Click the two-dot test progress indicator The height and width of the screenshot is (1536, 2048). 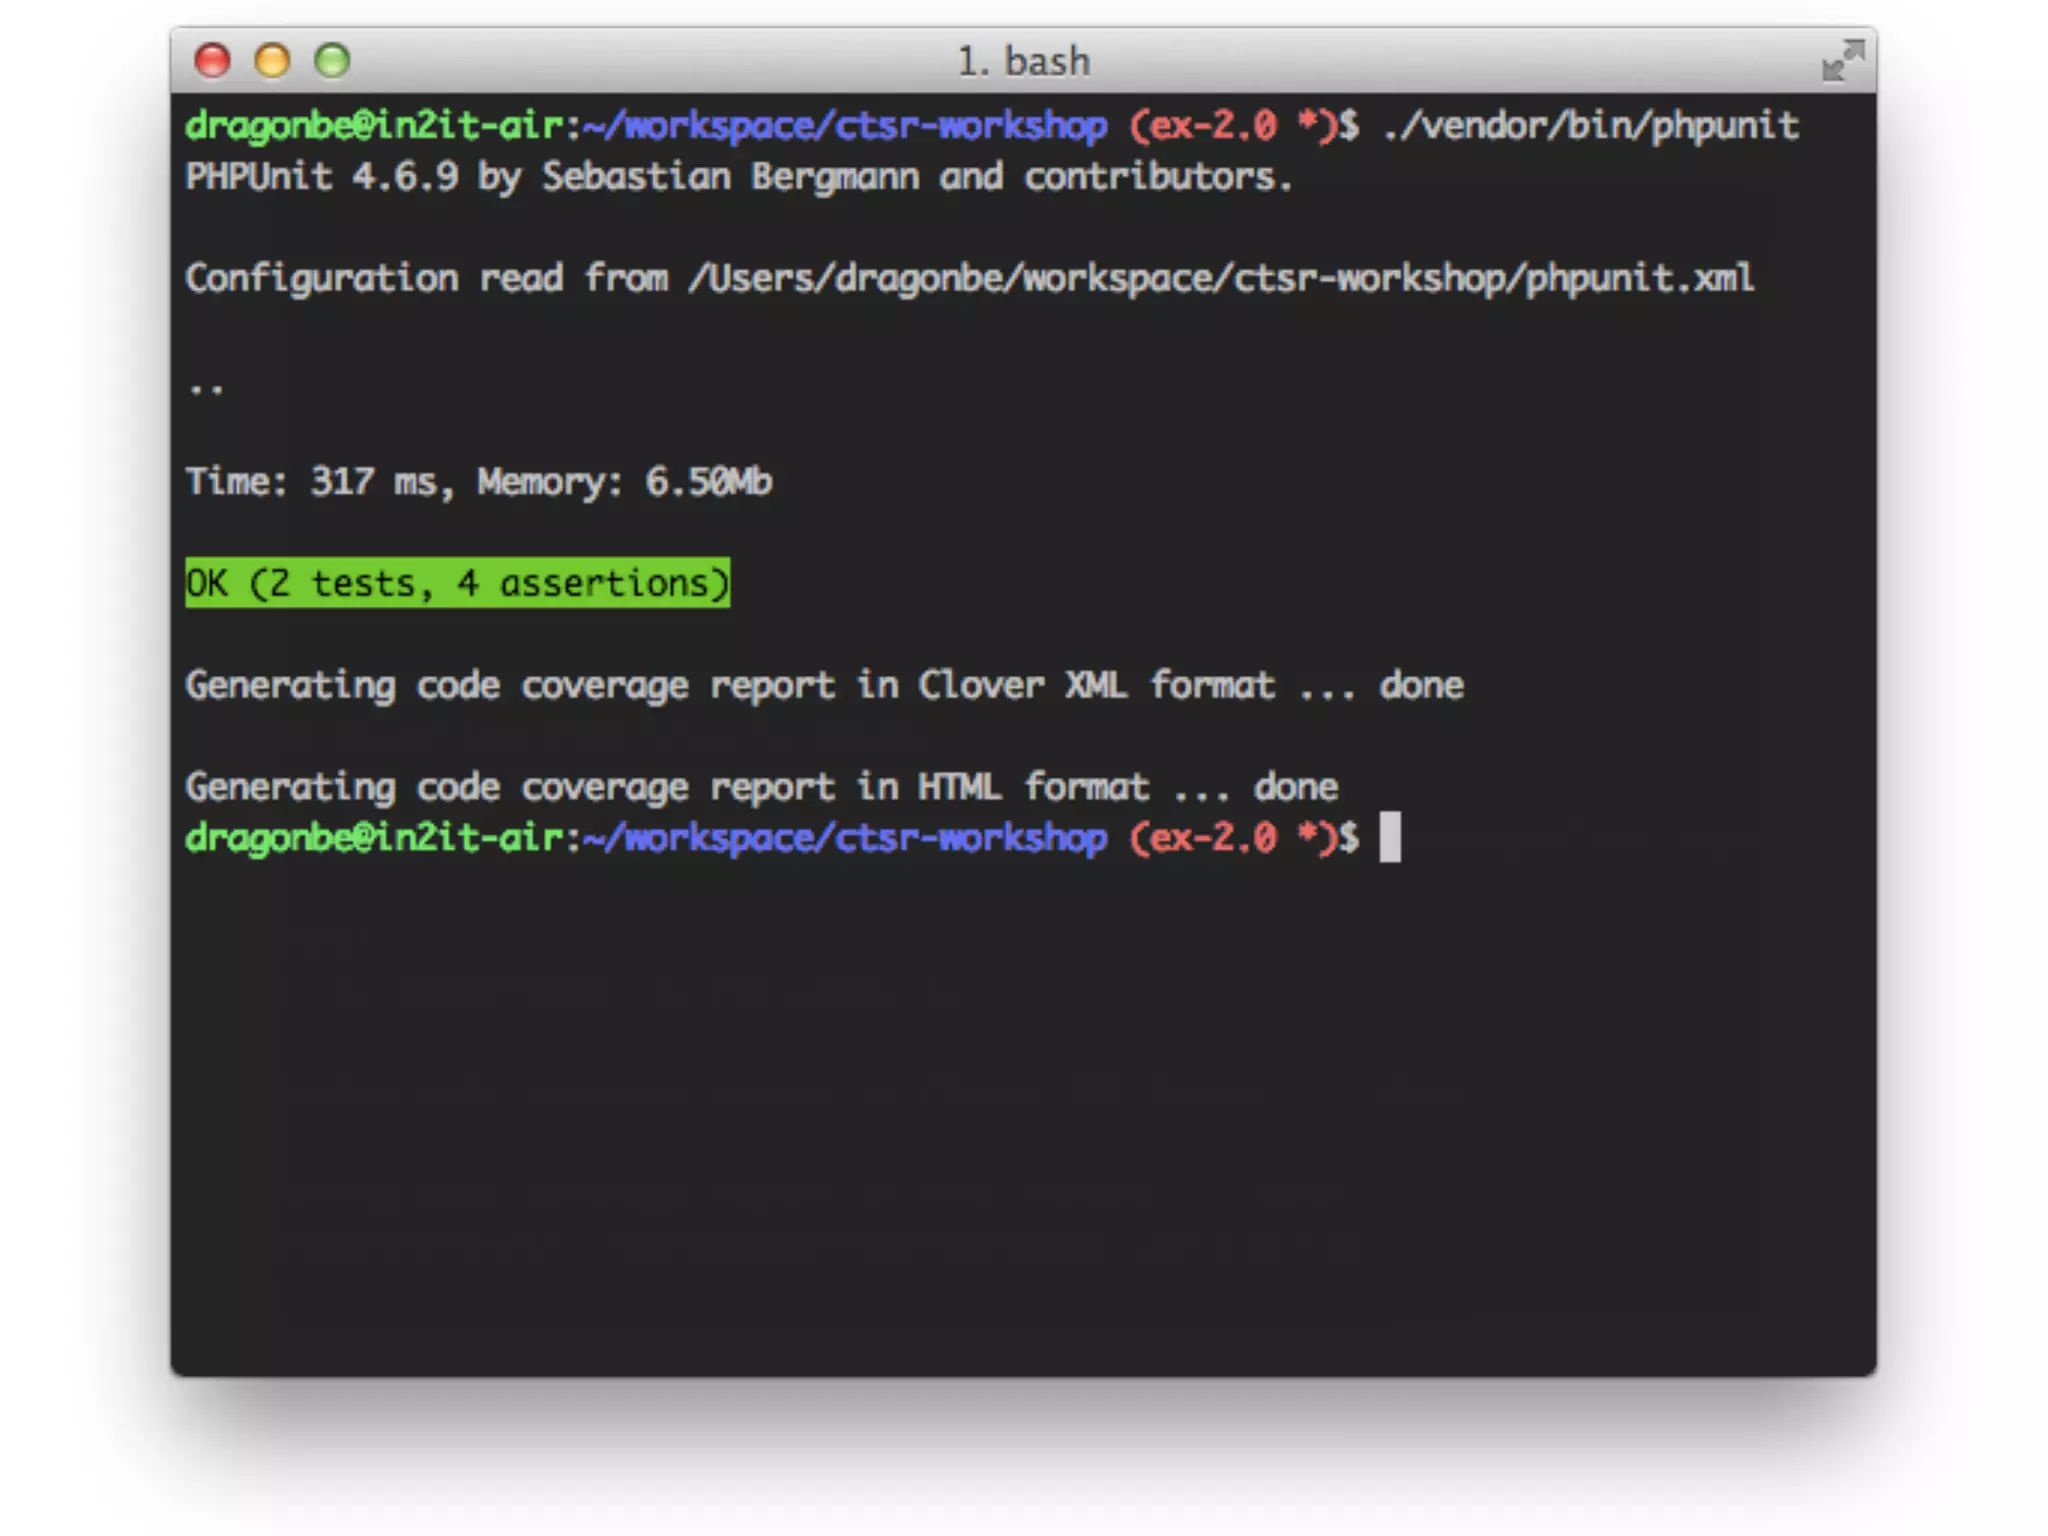[206, 388]
